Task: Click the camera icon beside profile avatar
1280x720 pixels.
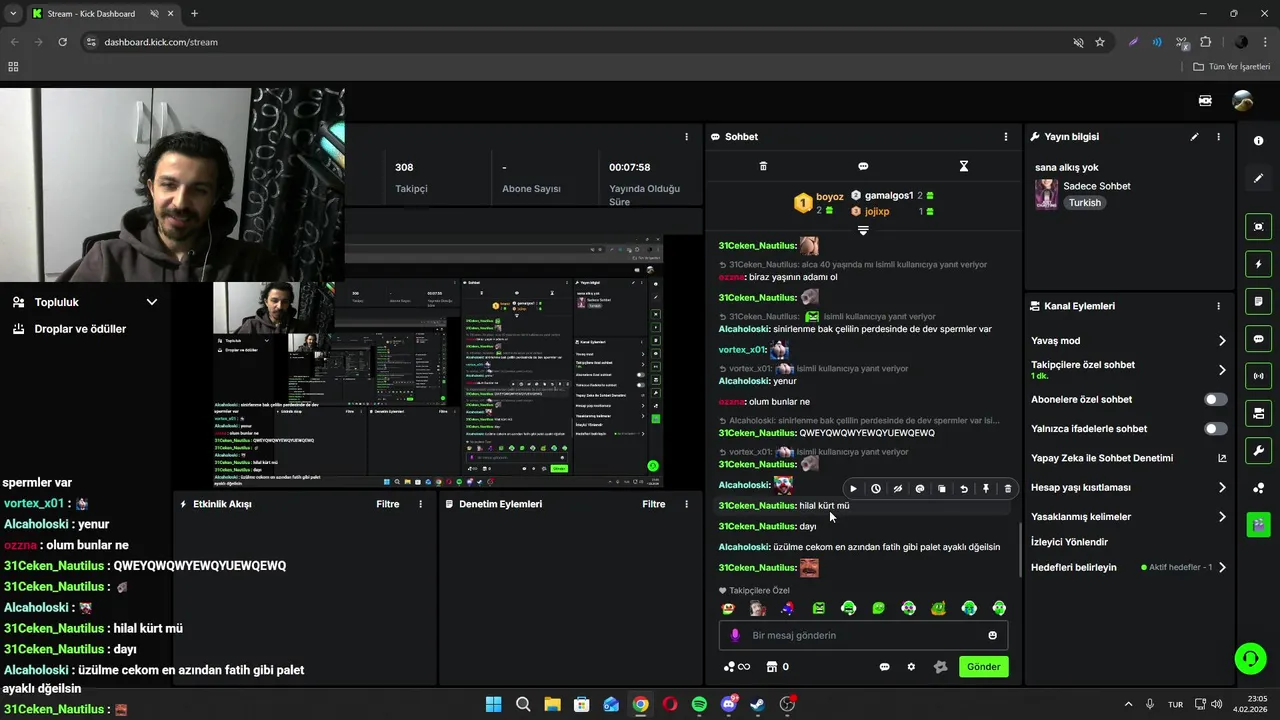Action: click(1205, 100)
